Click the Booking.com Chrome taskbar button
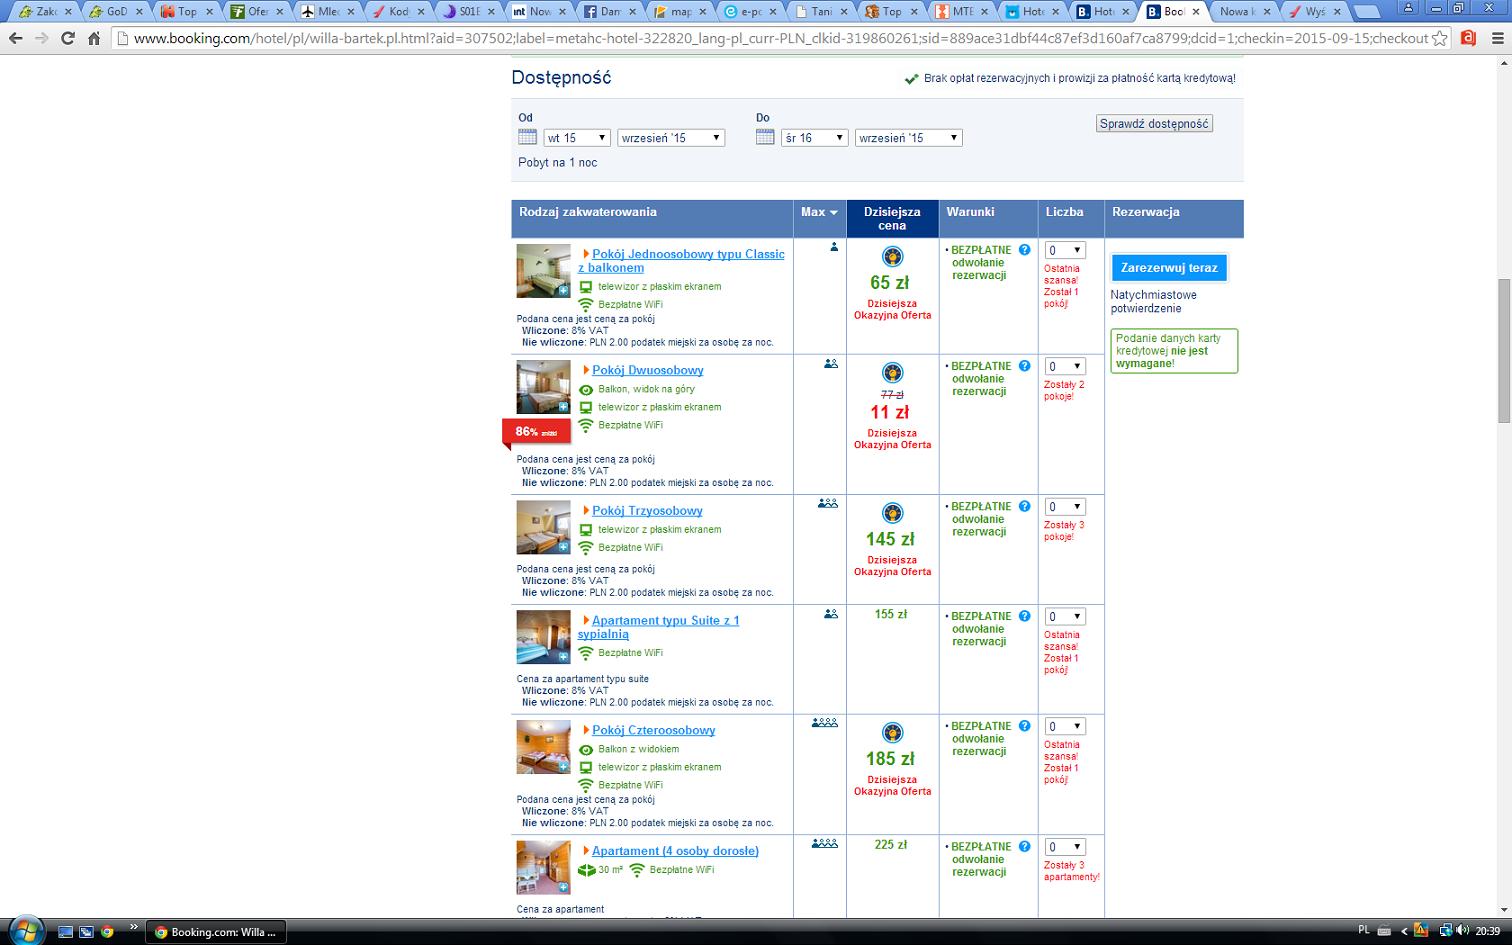 pos(216,932)
